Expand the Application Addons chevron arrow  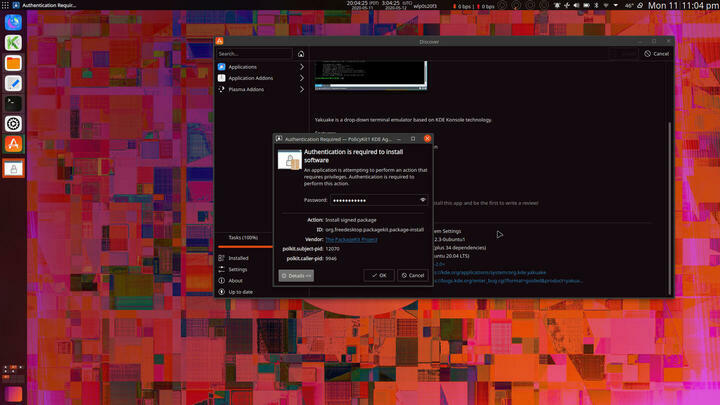(x=302, y=78)
